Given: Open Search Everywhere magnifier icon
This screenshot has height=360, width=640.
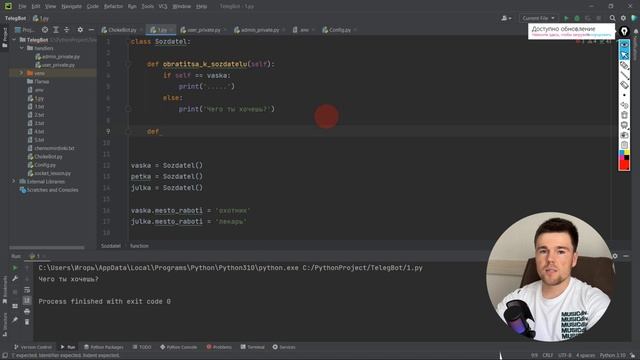Looking at the screenshot, I should tap(612, 18).
